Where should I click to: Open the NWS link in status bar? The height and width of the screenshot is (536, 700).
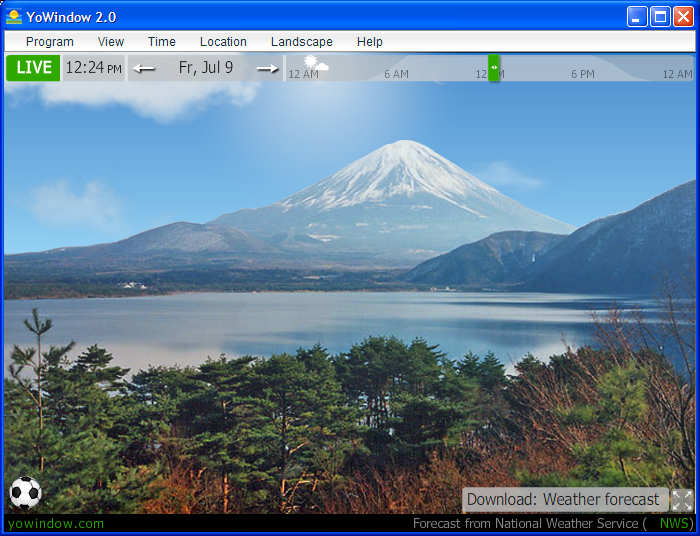click(675, 523)
